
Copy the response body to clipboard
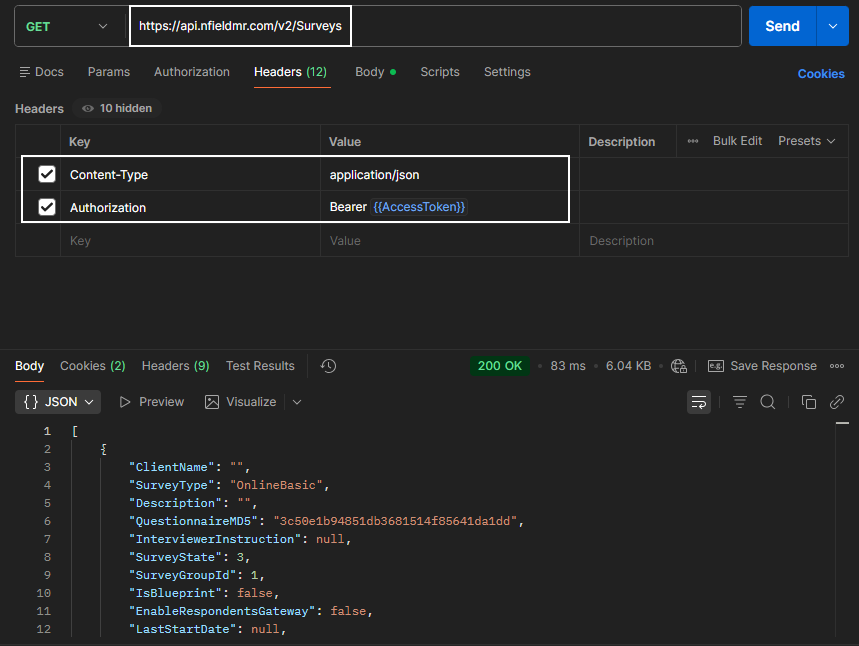tap(809, 402)
